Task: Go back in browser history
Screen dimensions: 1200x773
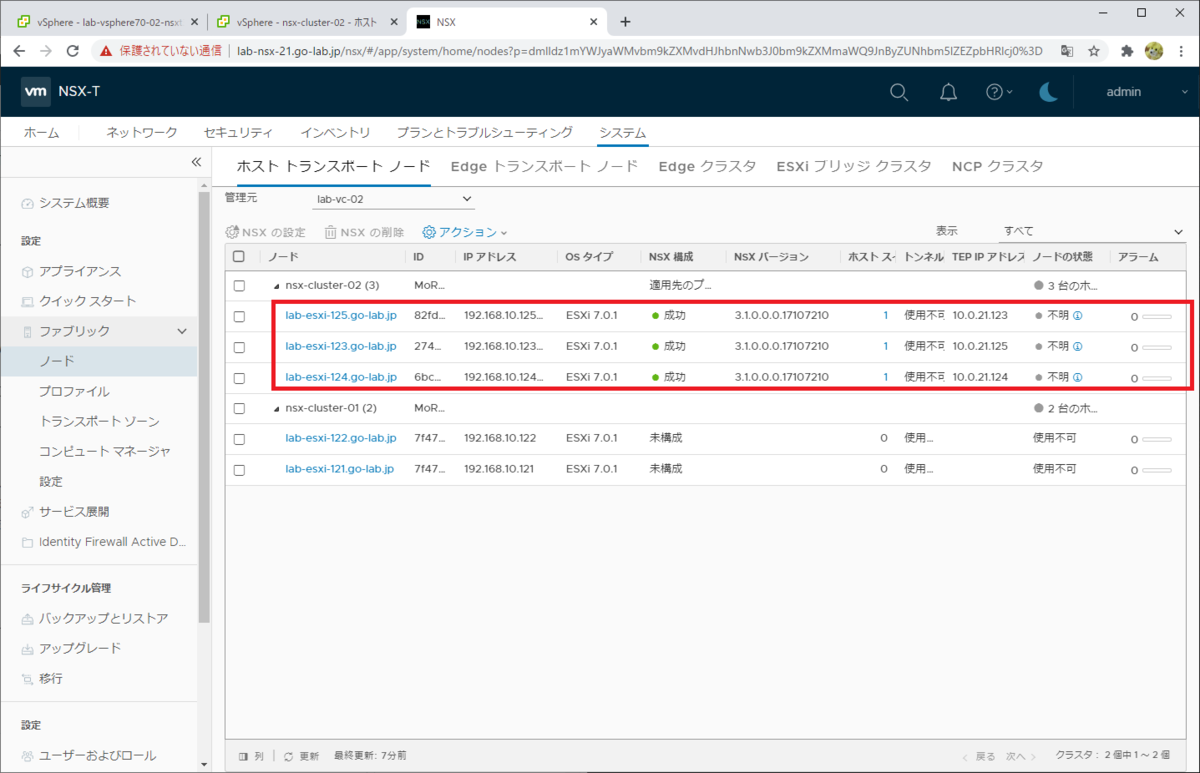Action: [x=19, y=50]
